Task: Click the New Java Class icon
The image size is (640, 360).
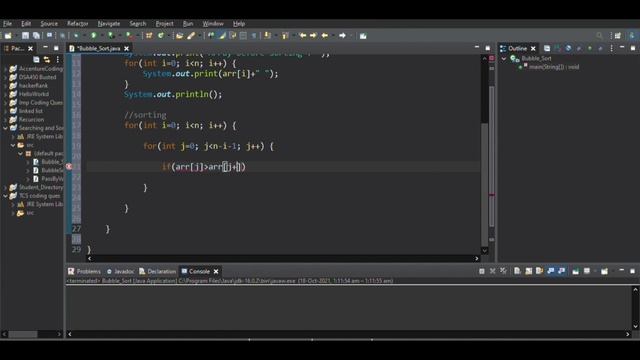Action: pos(160,36)
